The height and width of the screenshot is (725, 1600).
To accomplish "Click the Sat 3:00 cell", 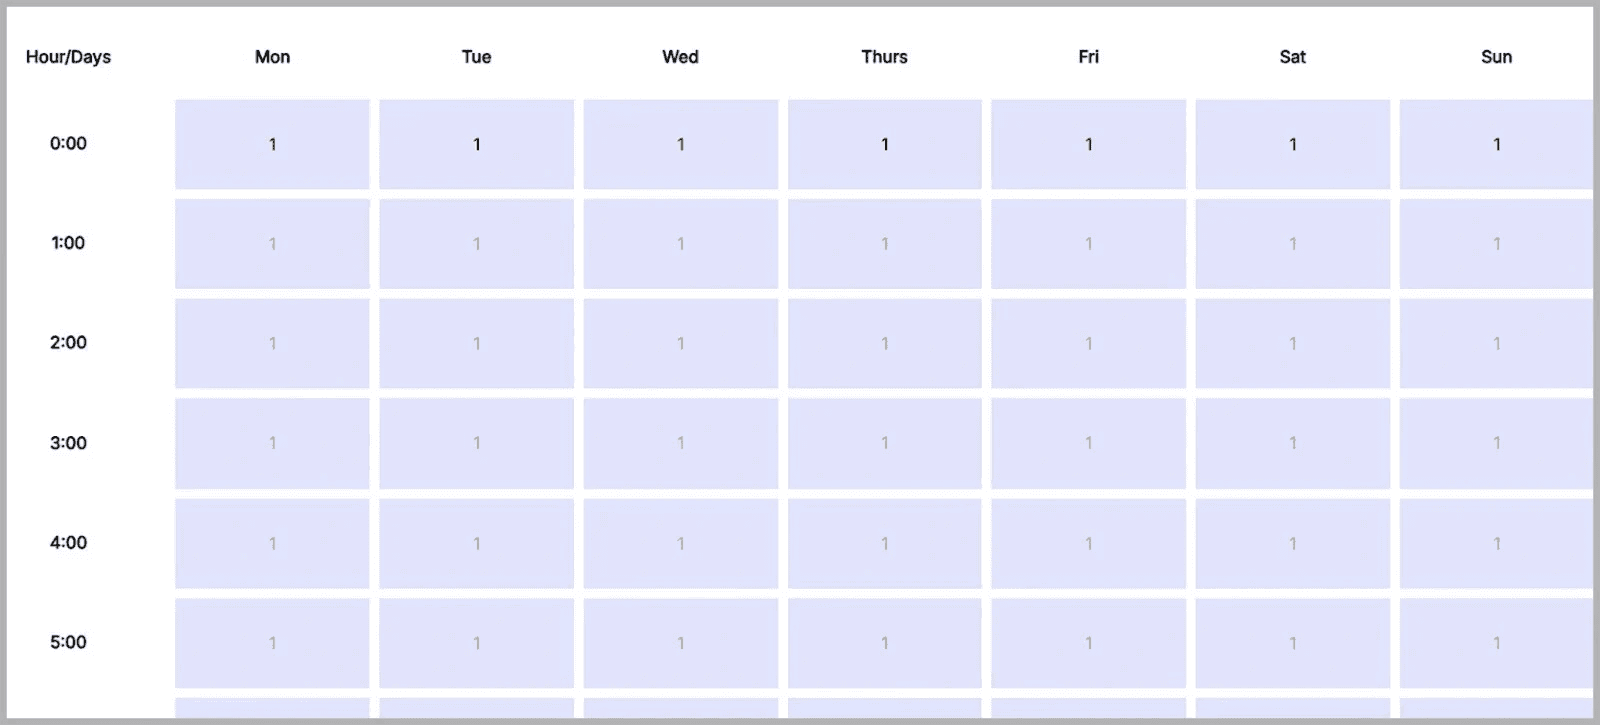I will tap(1293, 443).
